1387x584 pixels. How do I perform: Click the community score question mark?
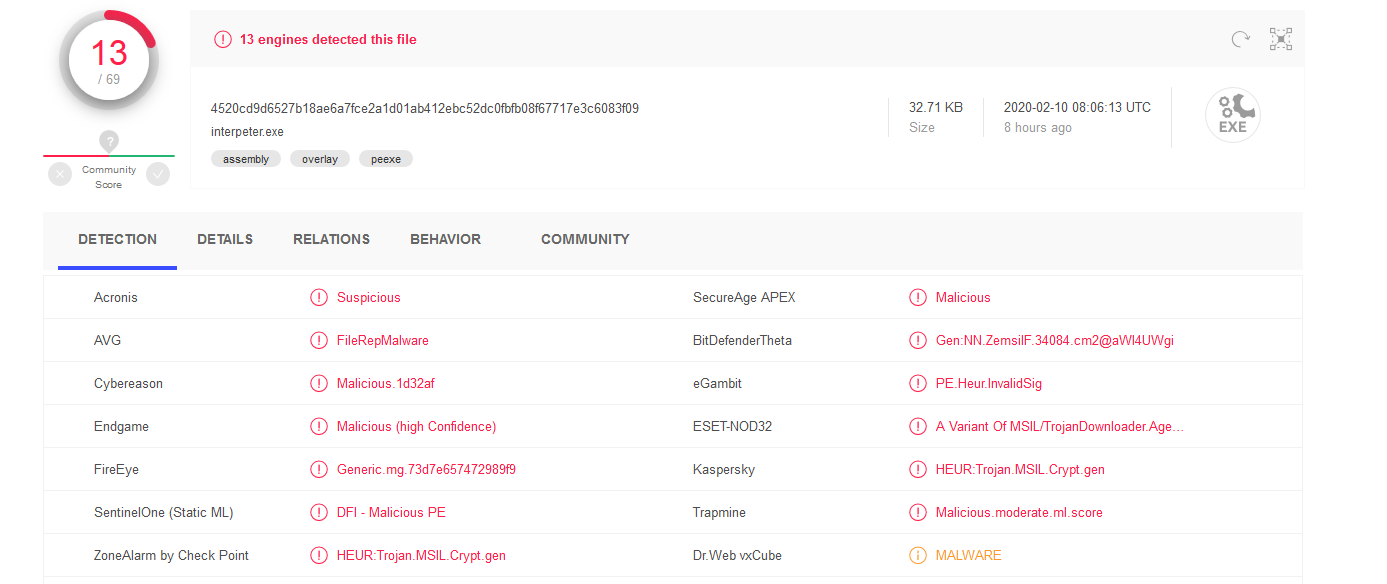[x=109, y=141]
